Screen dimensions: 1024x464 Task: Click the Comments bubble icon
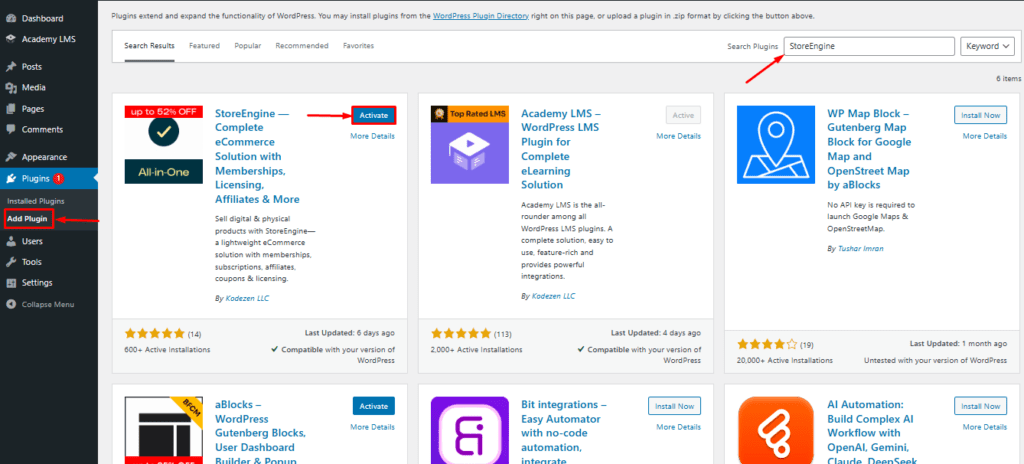(x=10, y=129)
